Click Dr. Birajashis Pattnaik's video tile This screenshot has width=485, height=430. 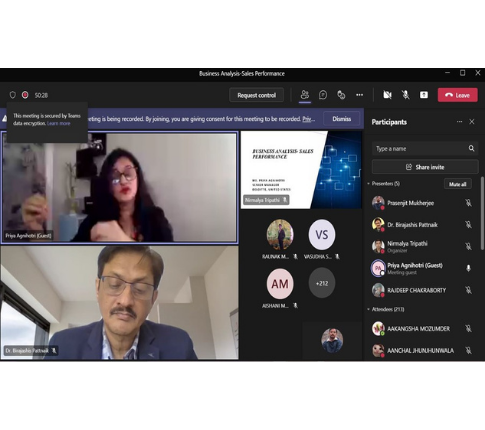(119, 303)
